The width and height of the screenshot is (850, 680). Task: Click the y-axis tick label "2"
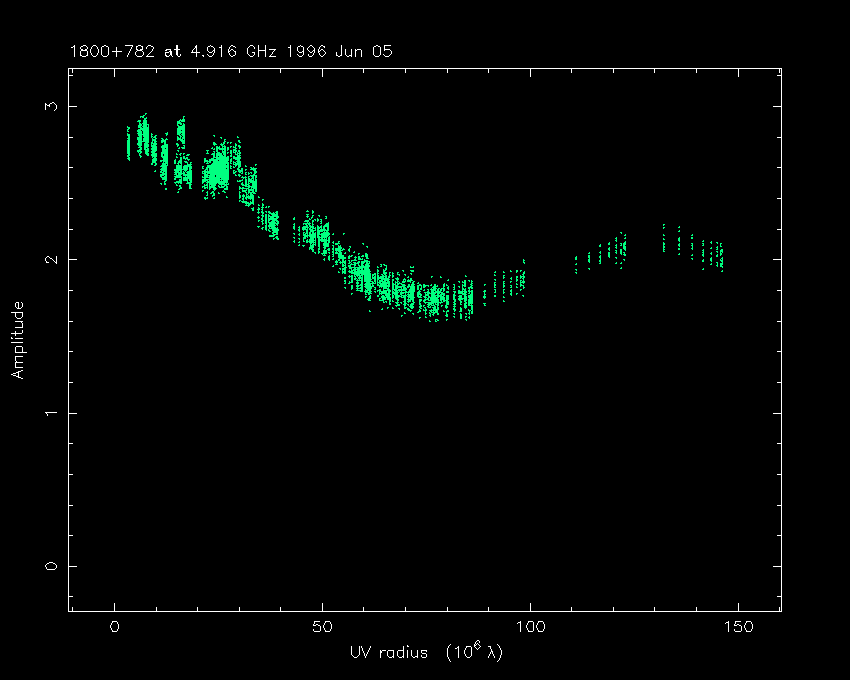coord(52,259)
